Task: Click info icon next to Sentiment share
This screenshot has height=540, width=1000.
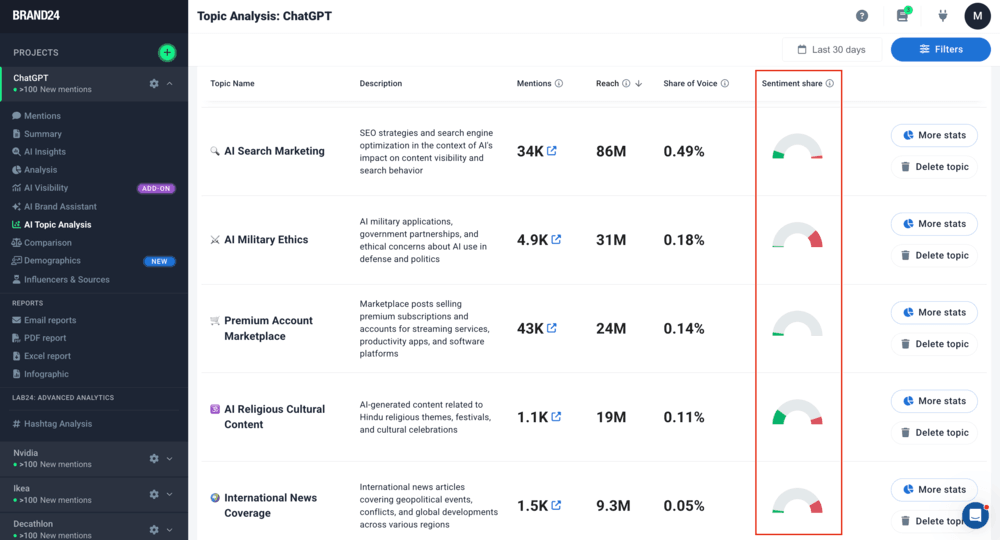Action: pyautogui.click(x=829, y=84)
